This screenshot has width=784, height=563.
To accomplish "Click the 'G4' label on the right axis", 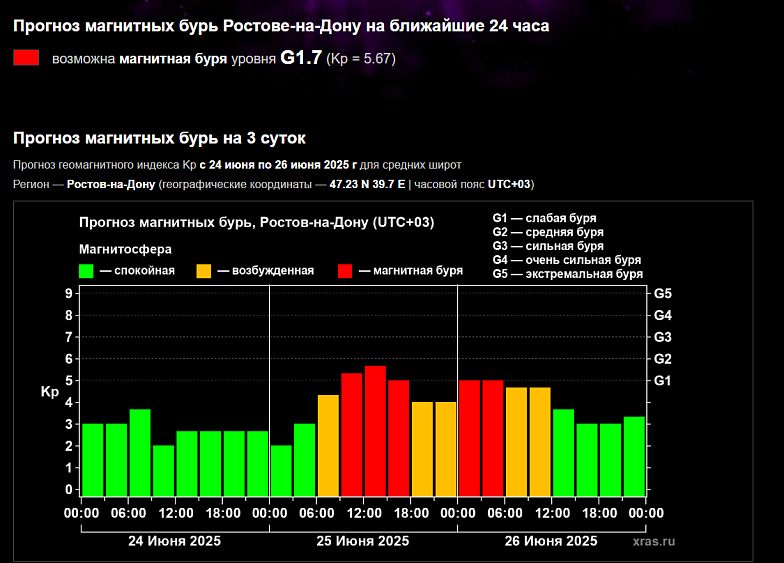I will click(x=662, y=316).
